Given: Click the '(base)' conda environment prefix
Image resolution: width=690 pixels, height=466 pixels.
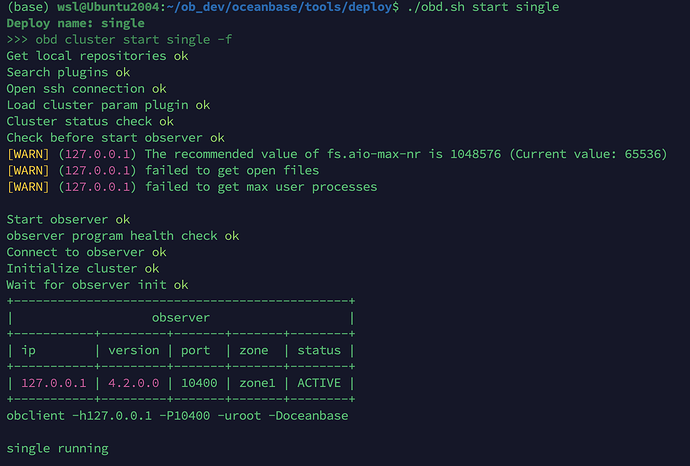Looking at the screenshot, I should click(28, 7).
